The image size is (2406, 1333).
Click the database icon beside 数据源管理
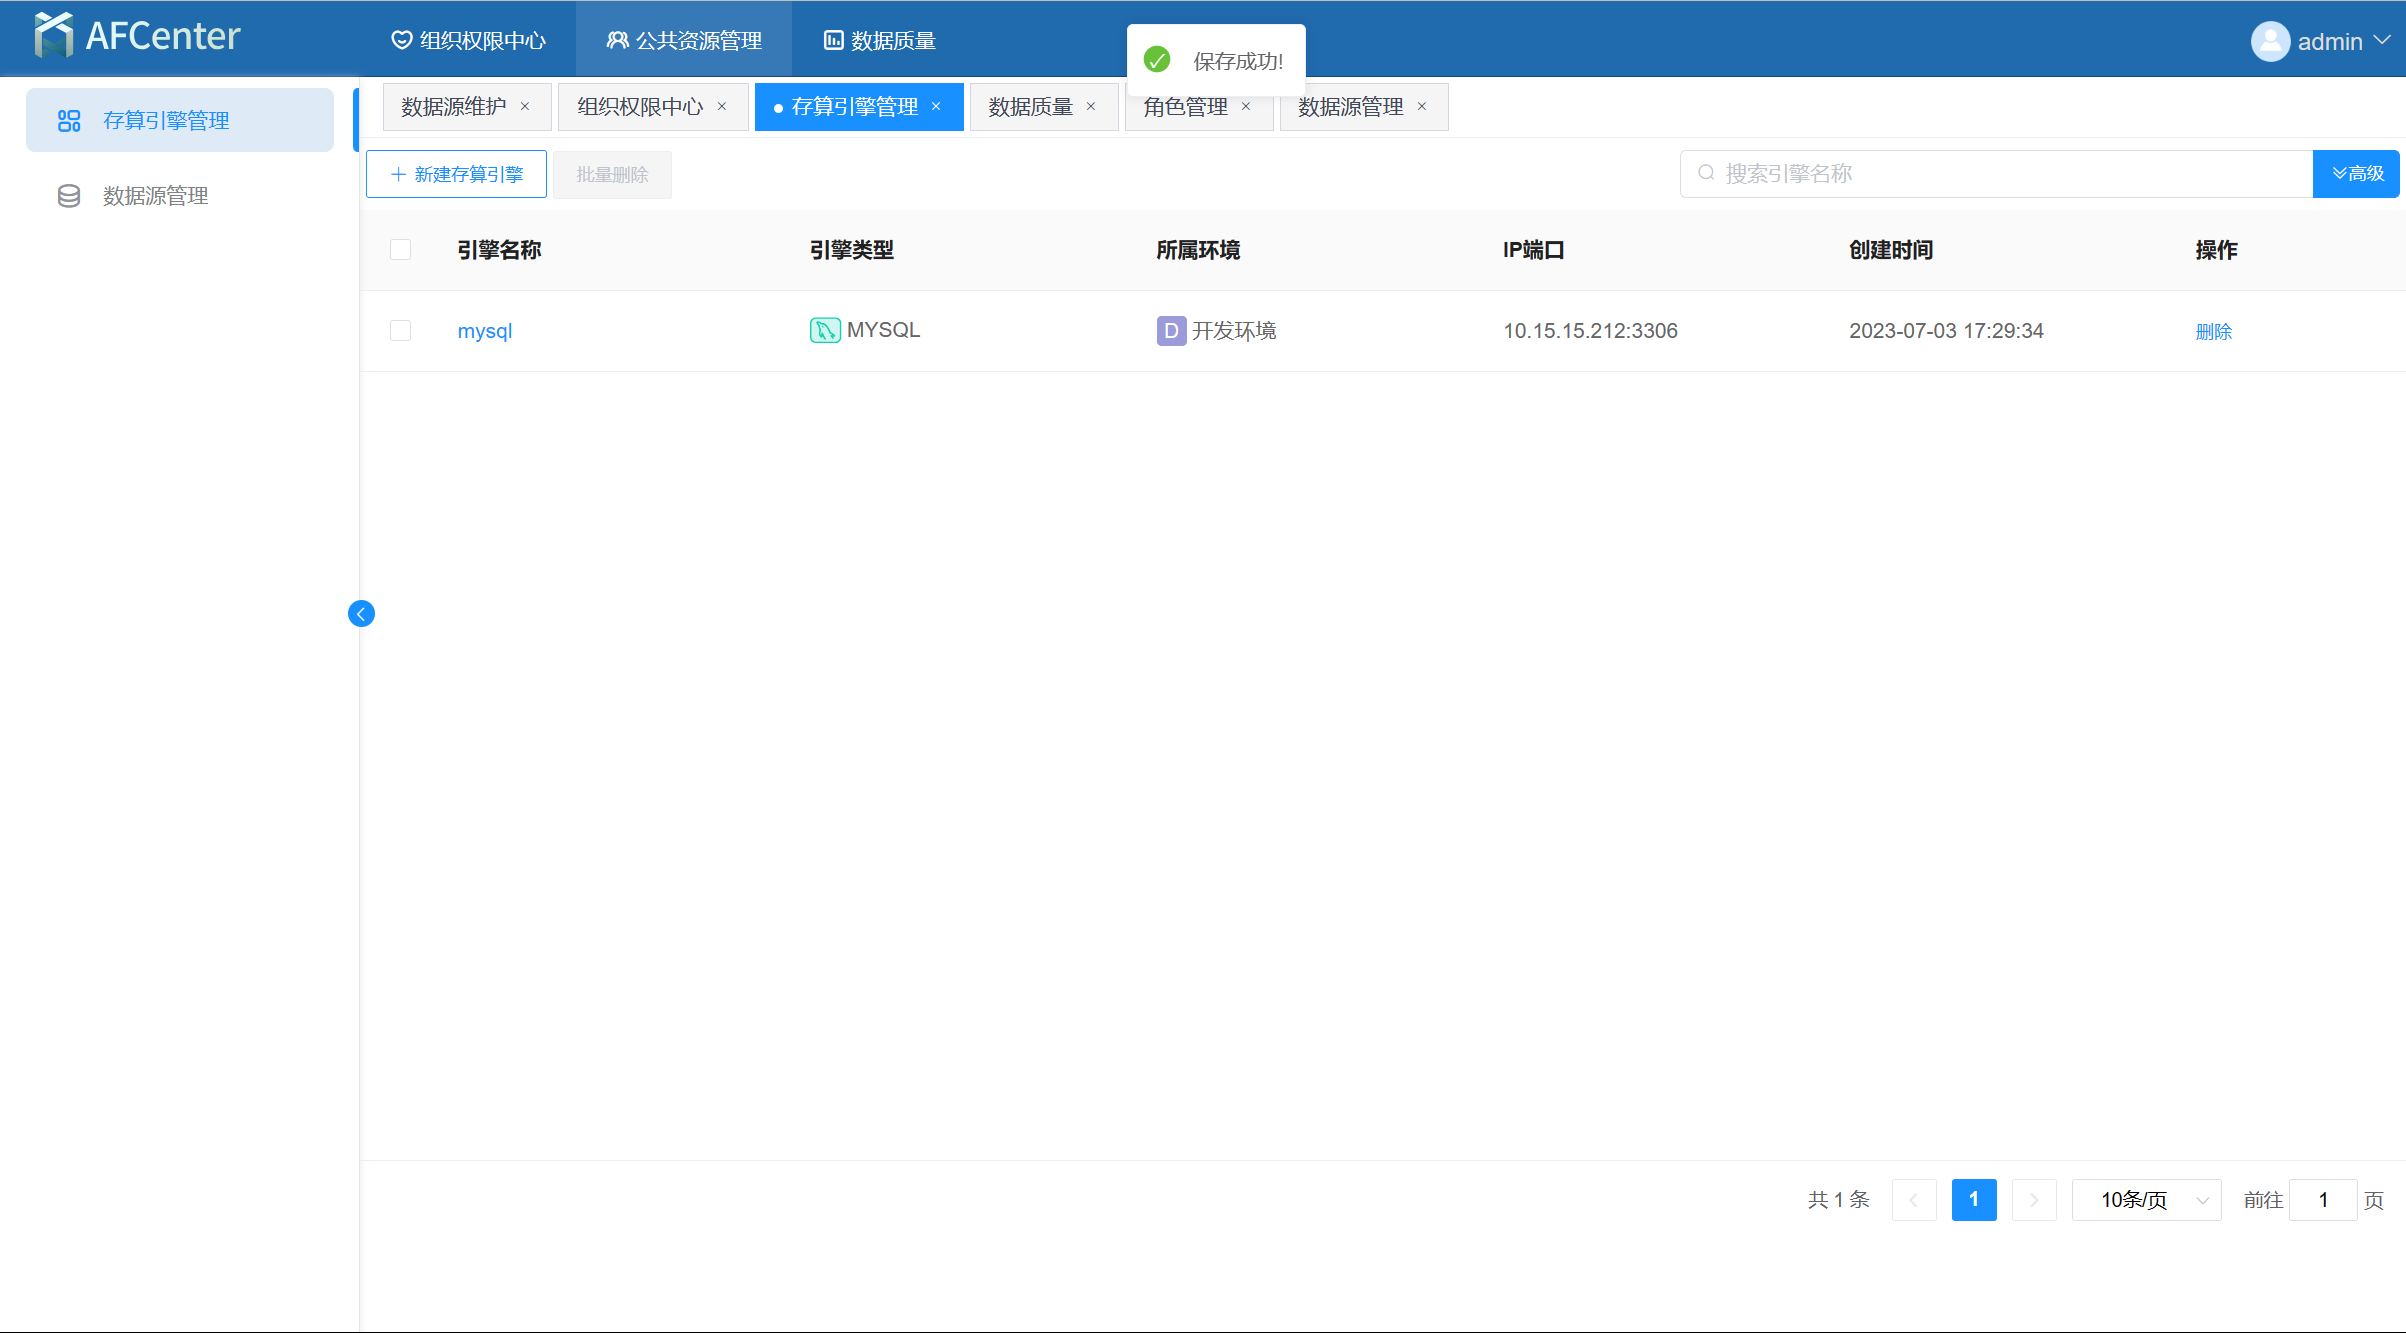click(69, 196)
